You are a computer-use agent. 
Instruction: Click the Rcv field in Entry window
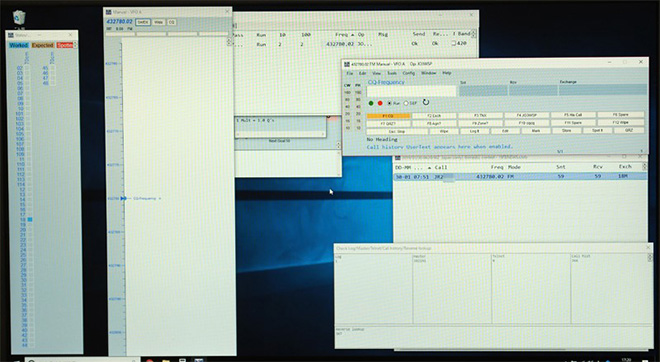click(x=533, y=90)
